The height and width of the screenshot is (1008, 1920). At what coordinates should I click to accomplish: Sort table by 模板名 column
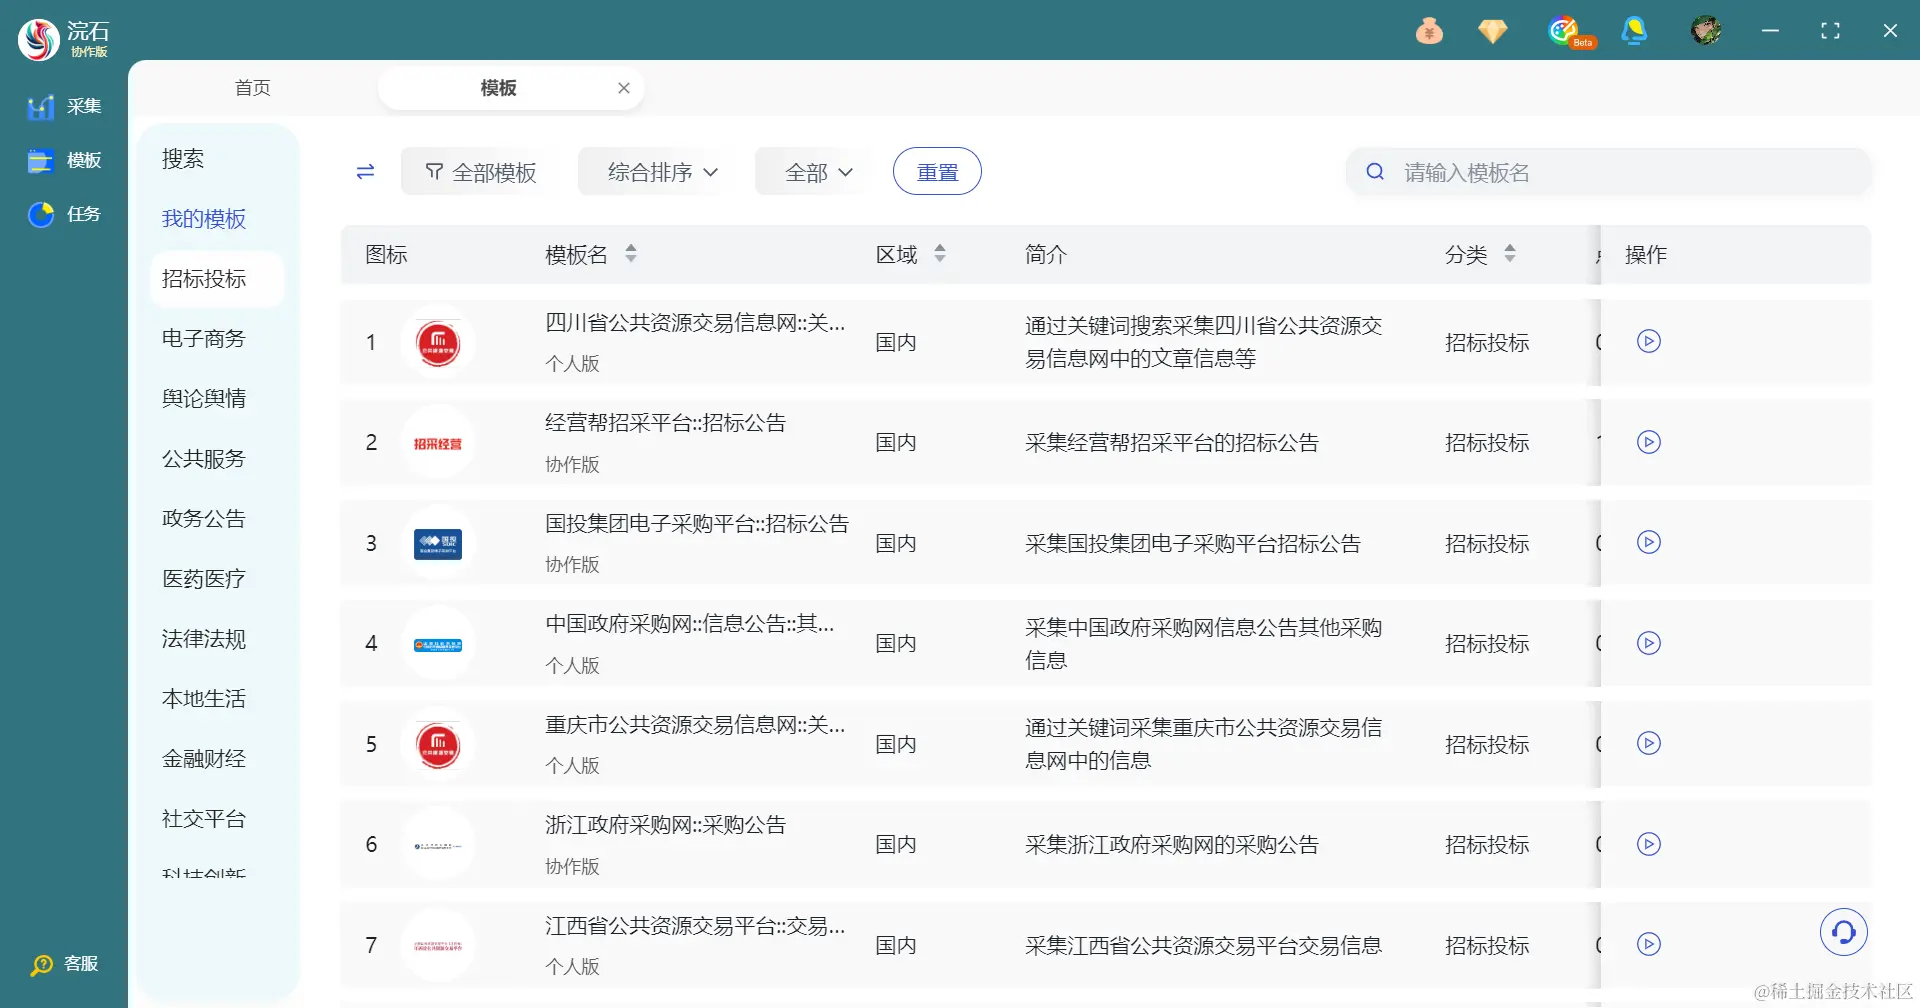tap(631, 254)
